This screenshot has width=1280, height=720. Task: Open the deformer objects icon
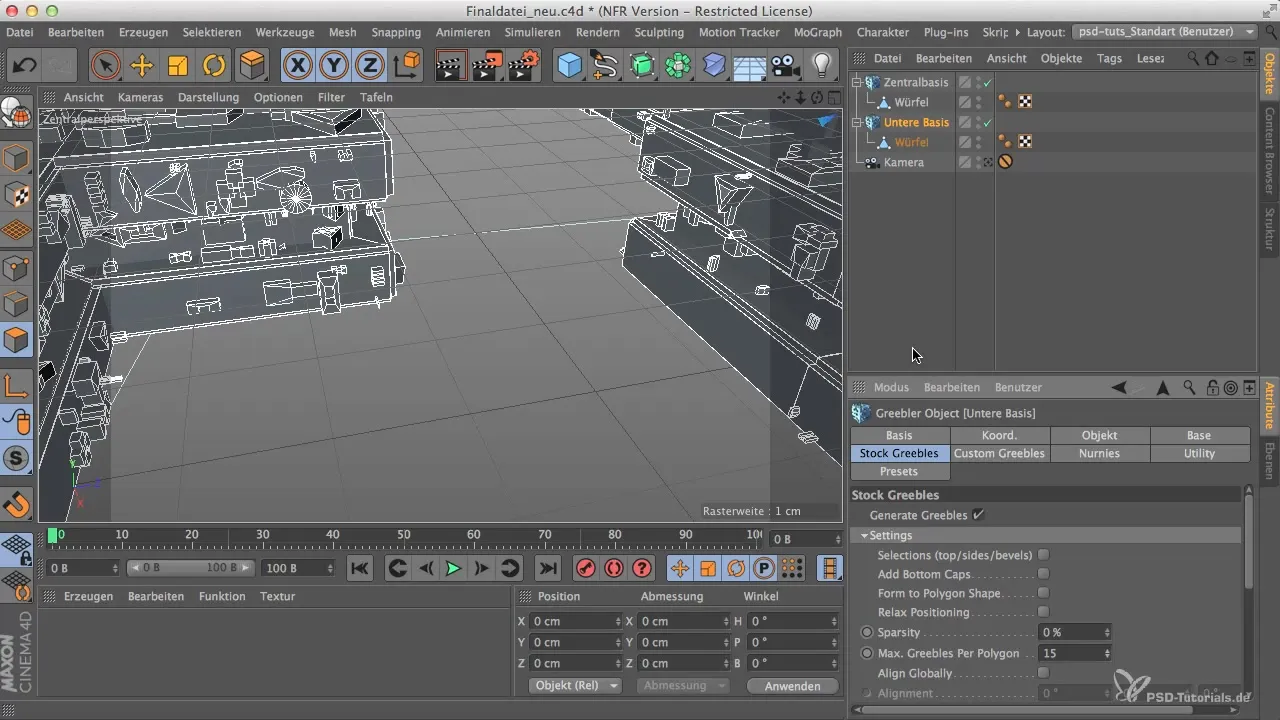pyautogui.click(x=714, y=66)
